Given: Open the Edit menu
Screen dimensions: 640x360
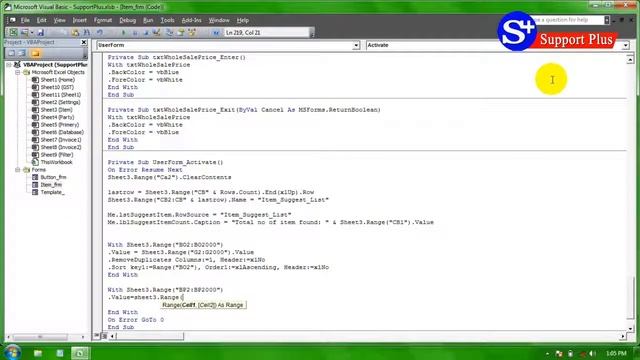Looking at the screenshot, I should pyautogui.click(x=42, y=20).
